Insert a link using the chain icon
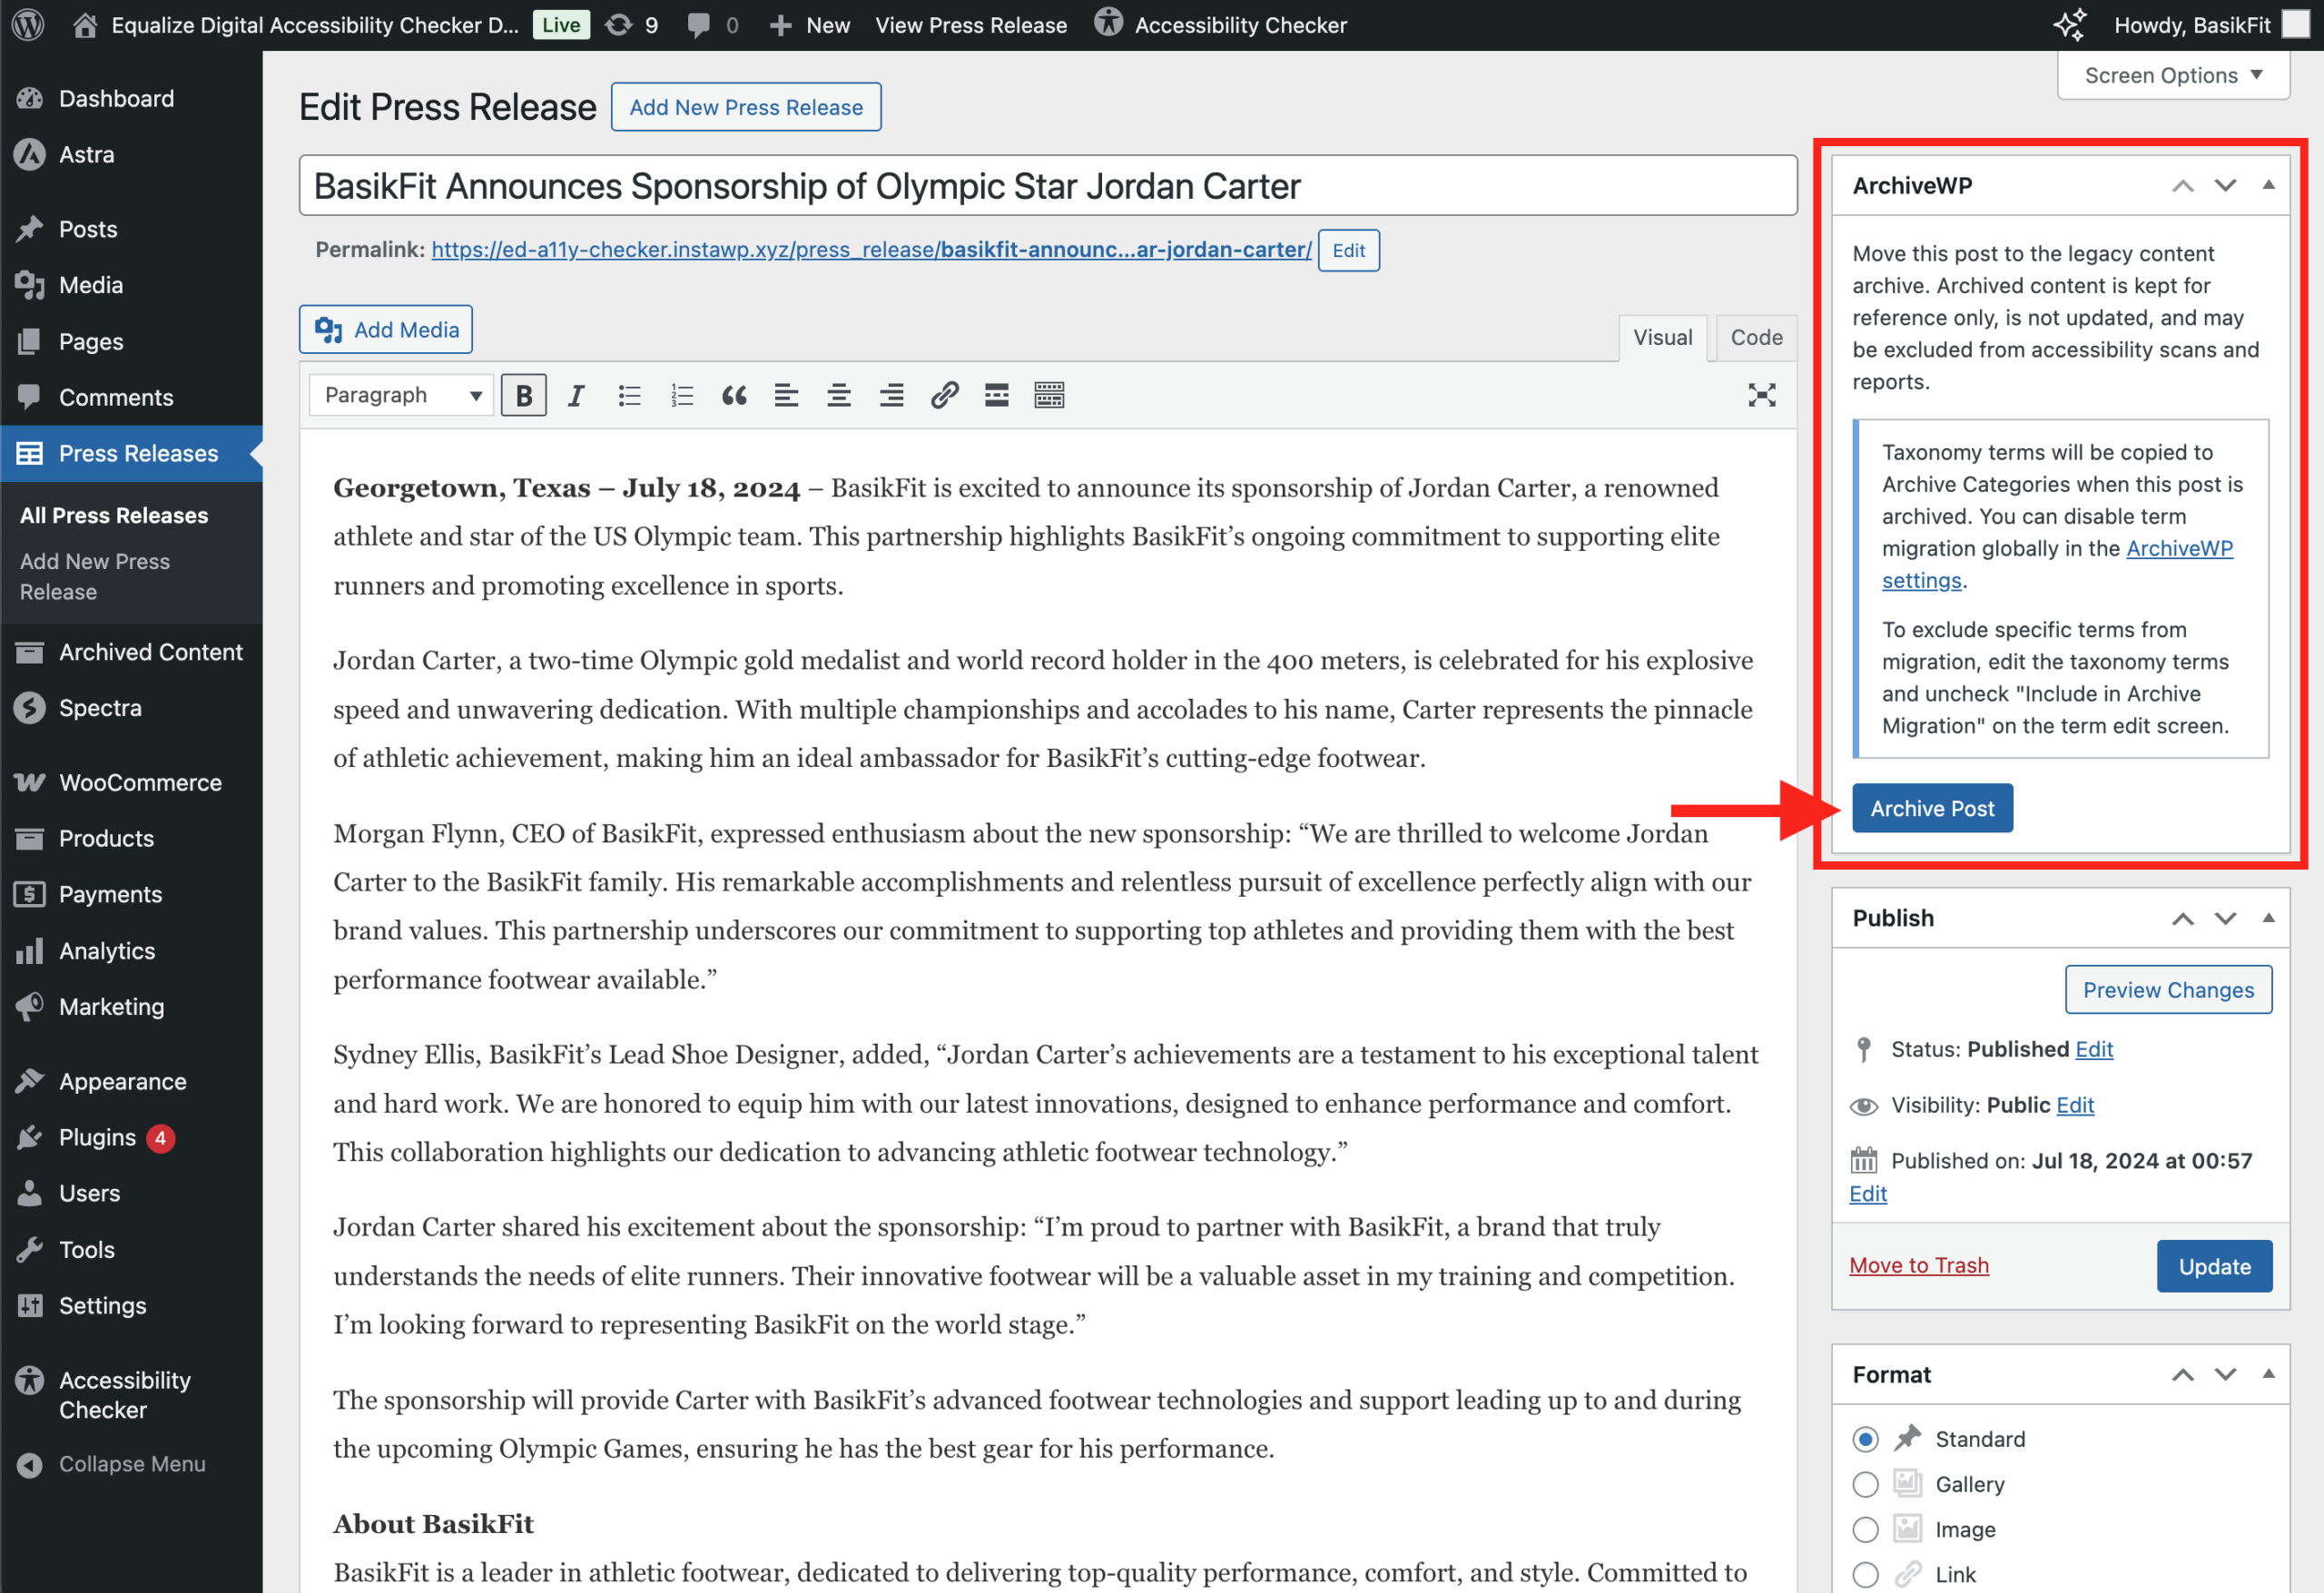The width and height of the screenshot is (2324, 1593). point(943,395)
